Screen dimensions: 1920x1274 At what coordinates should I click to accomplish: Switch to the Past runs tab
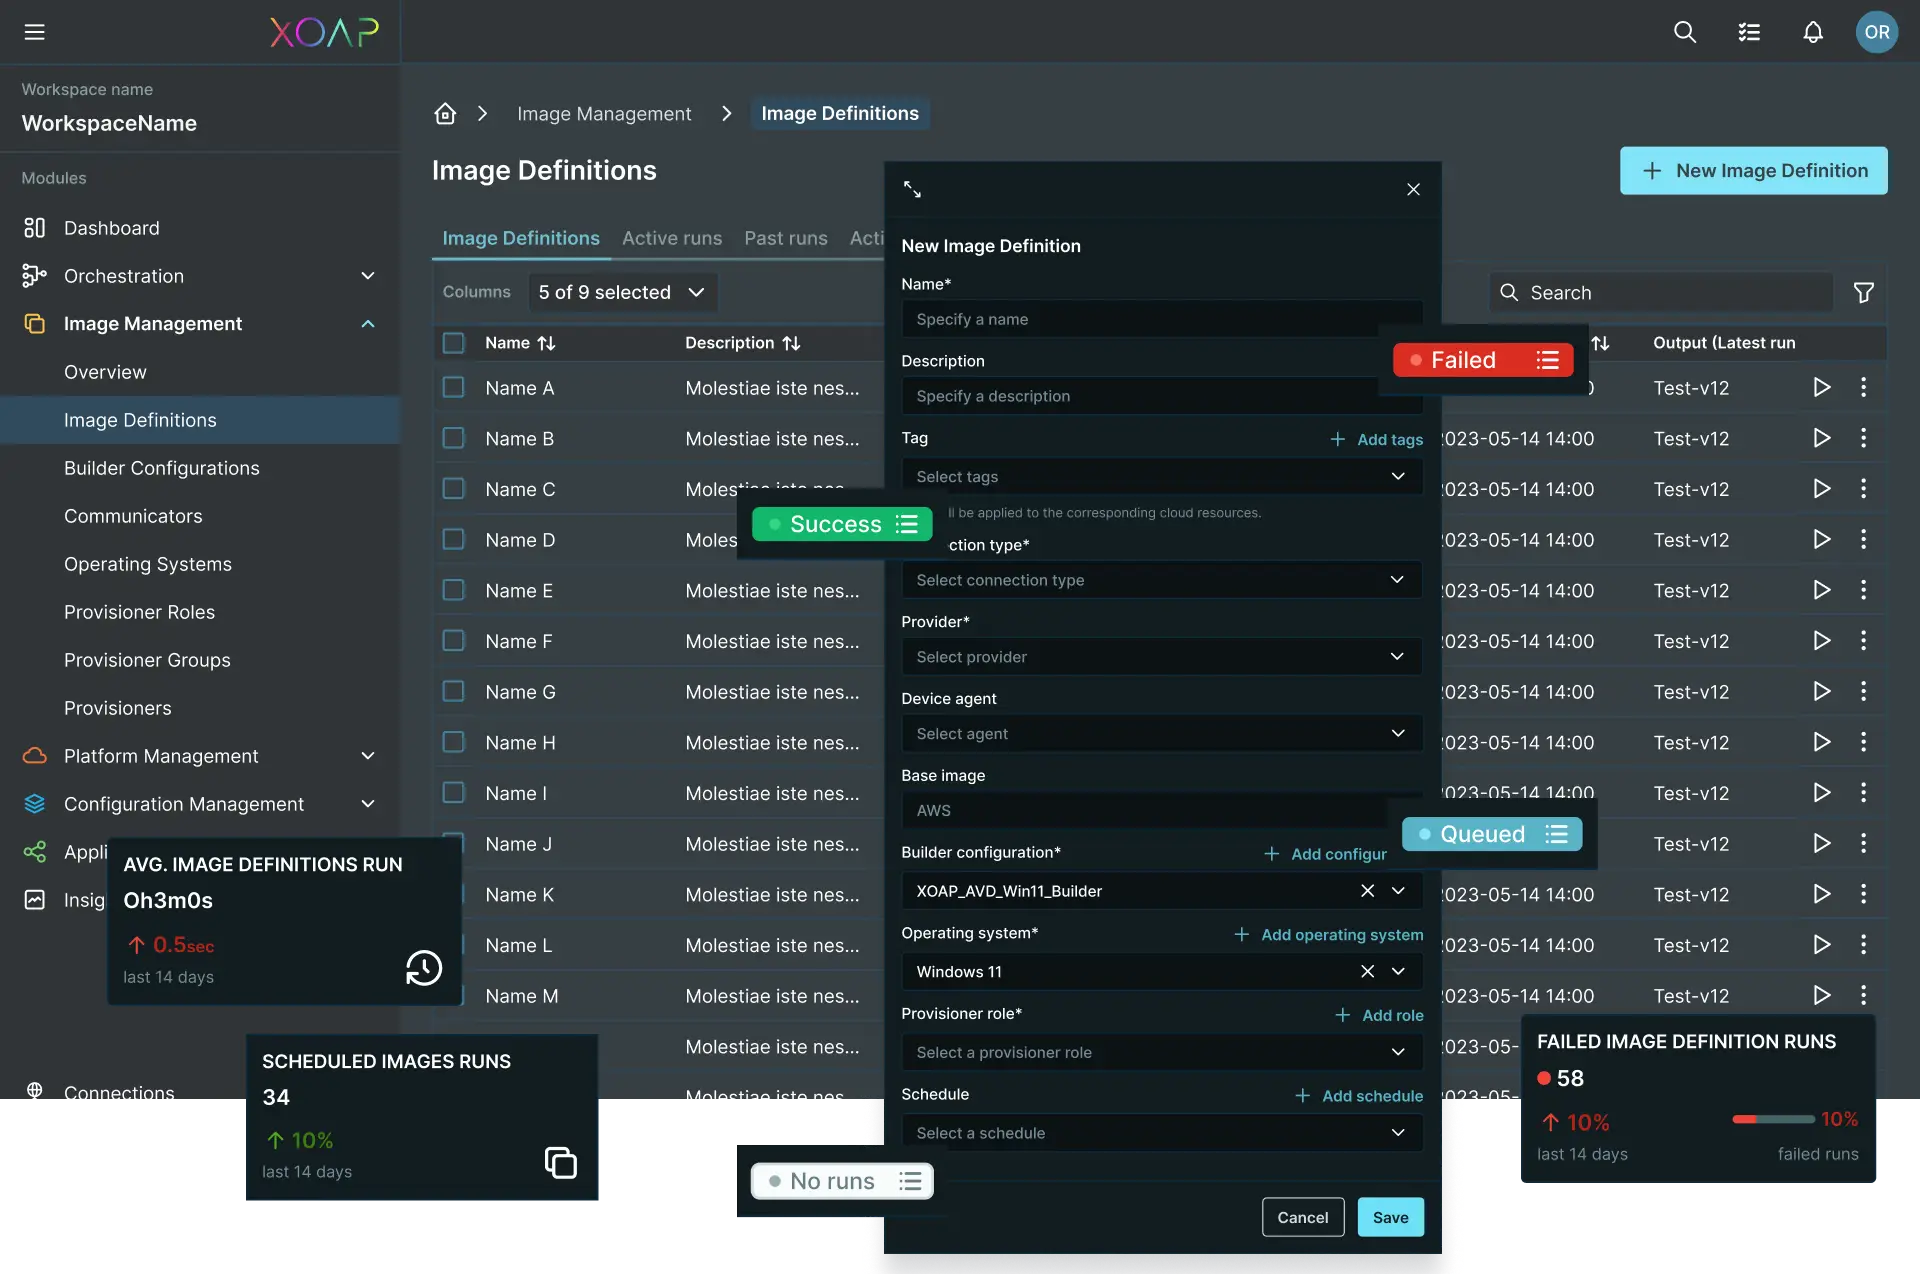pos(786,238)
